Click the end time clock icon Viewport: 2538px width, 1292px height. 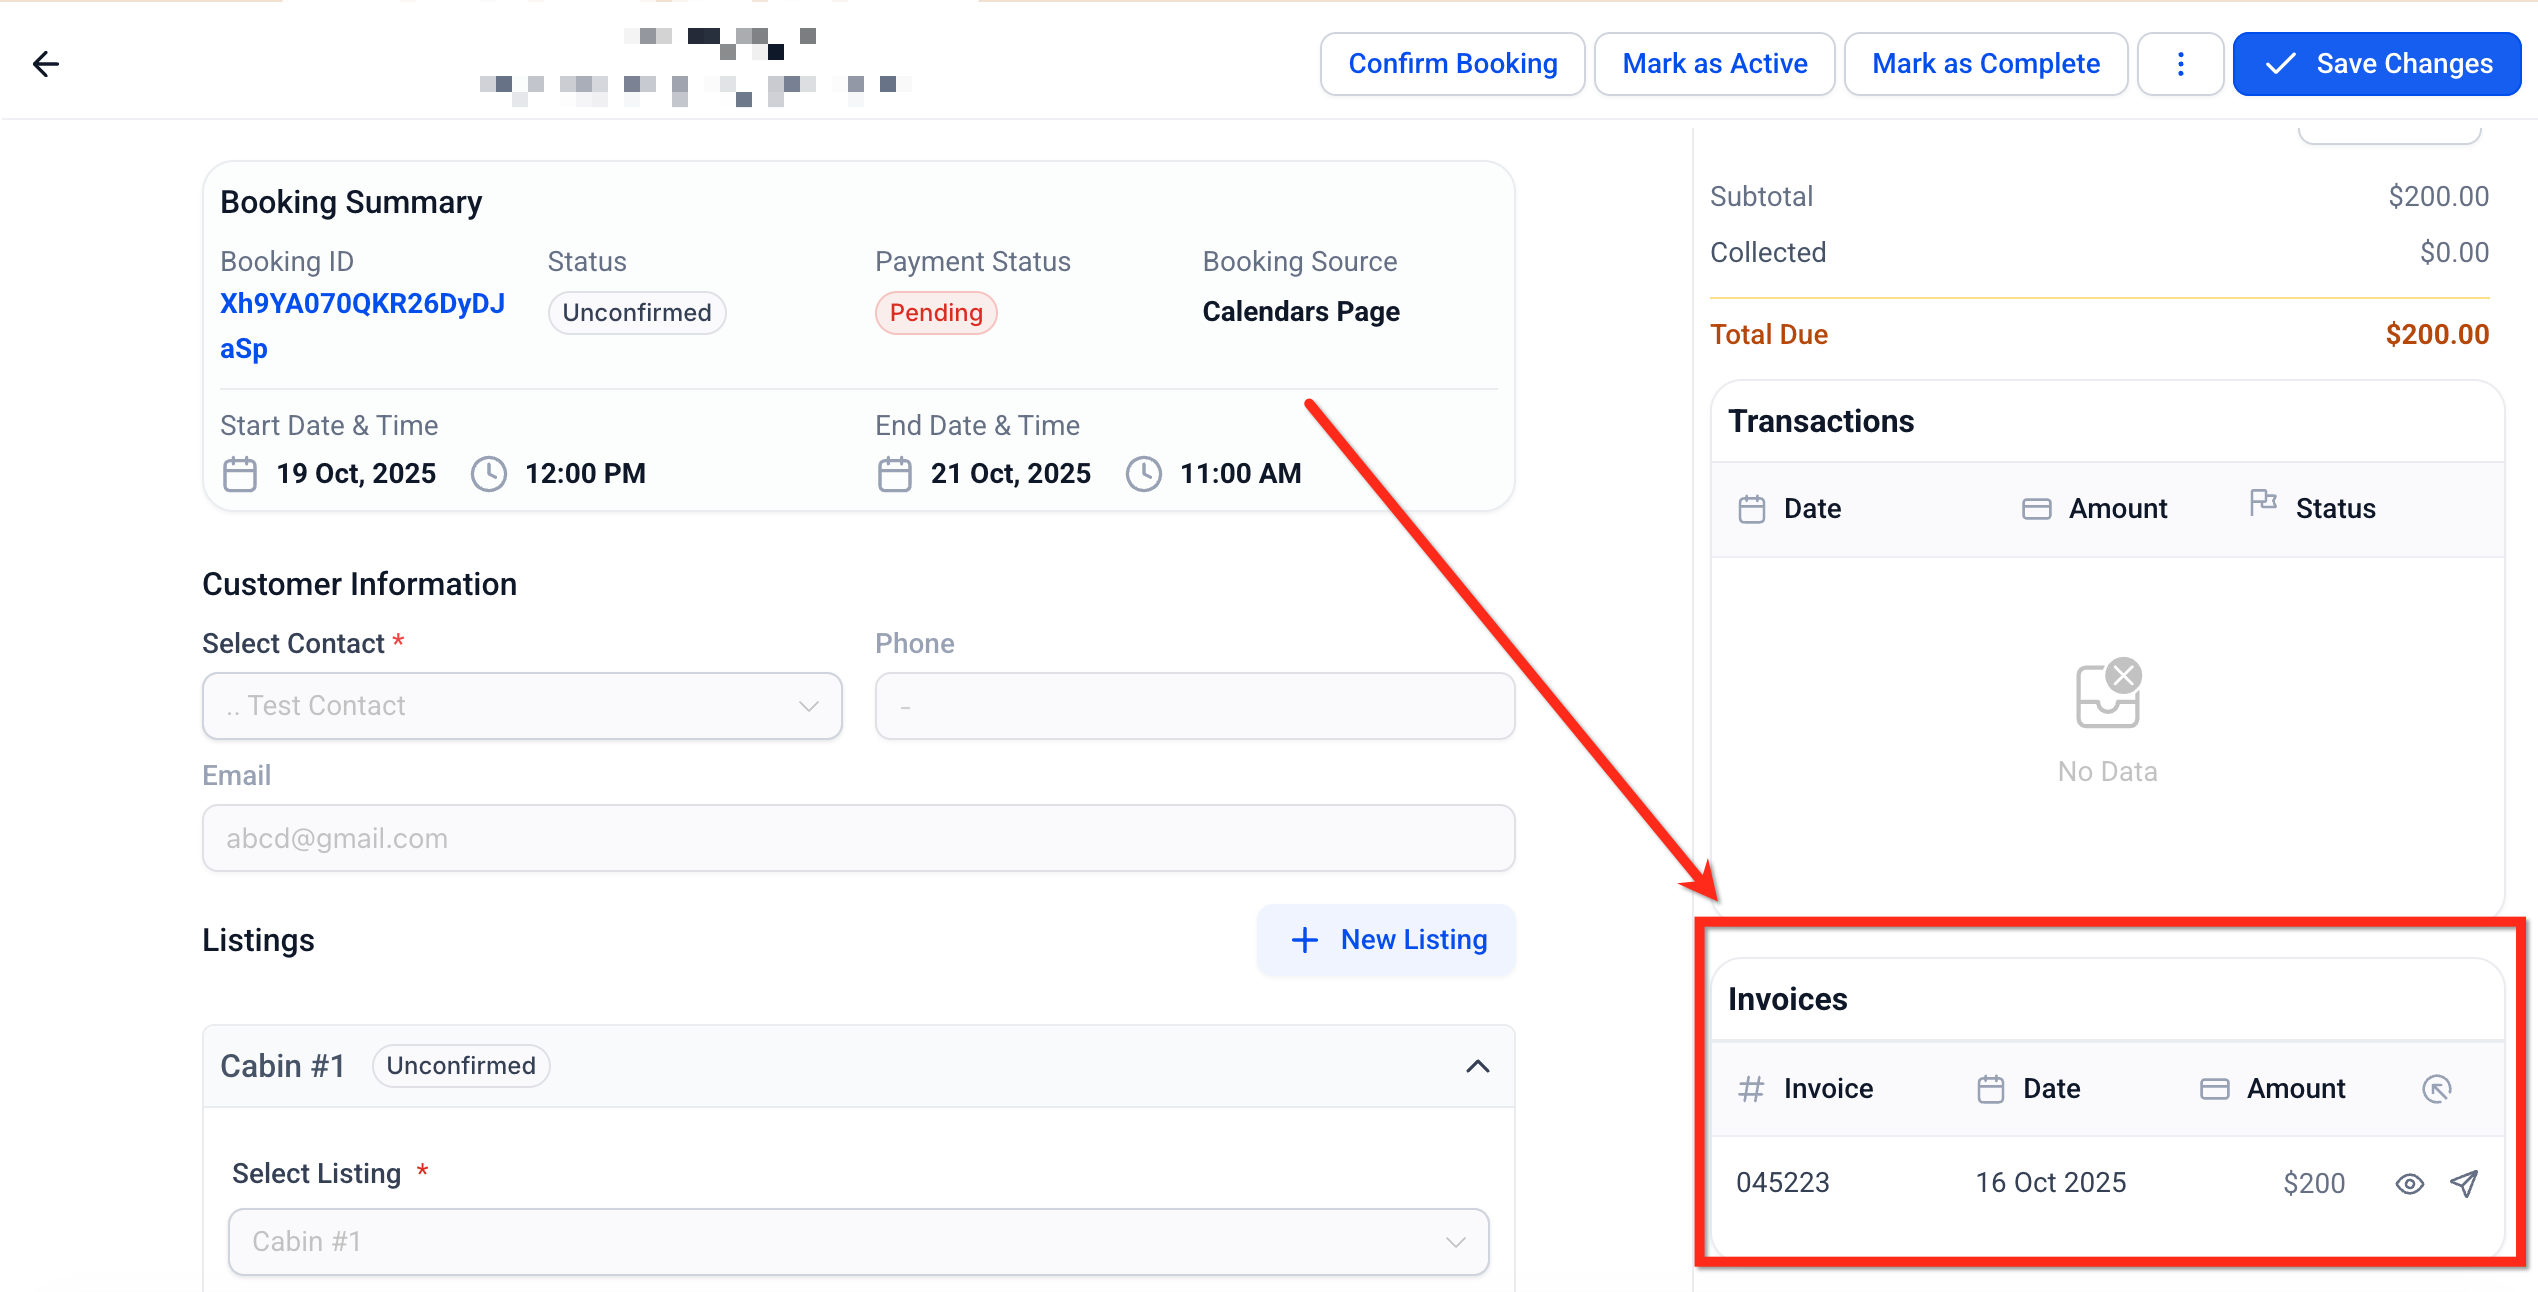click(1143, 474)
